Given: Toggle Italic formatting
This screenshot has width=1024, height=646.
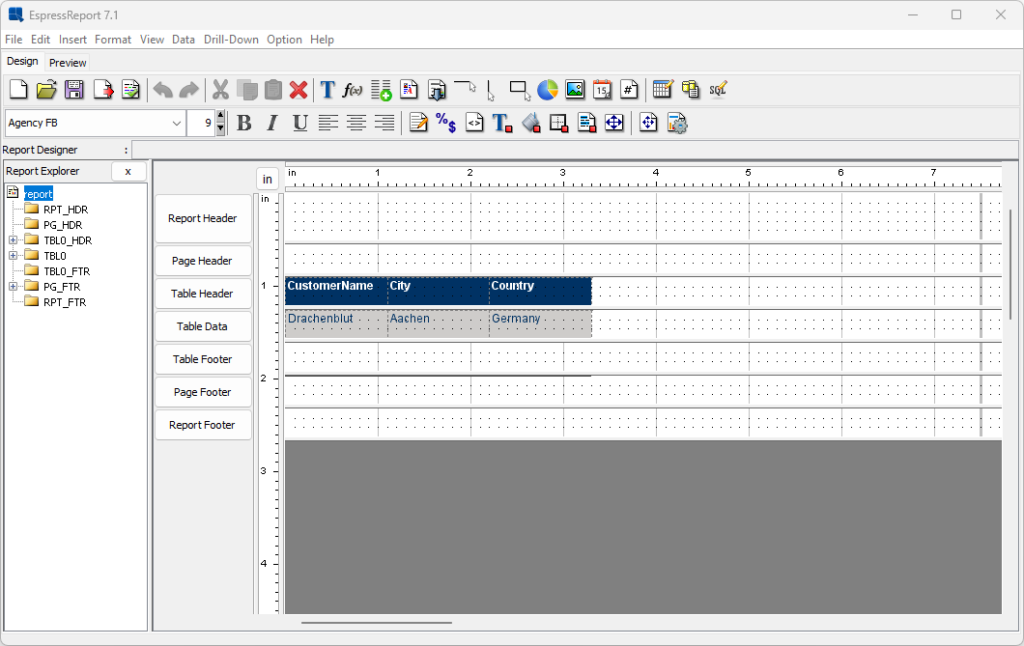Looking at the screenshot, I should pos(271,123).
